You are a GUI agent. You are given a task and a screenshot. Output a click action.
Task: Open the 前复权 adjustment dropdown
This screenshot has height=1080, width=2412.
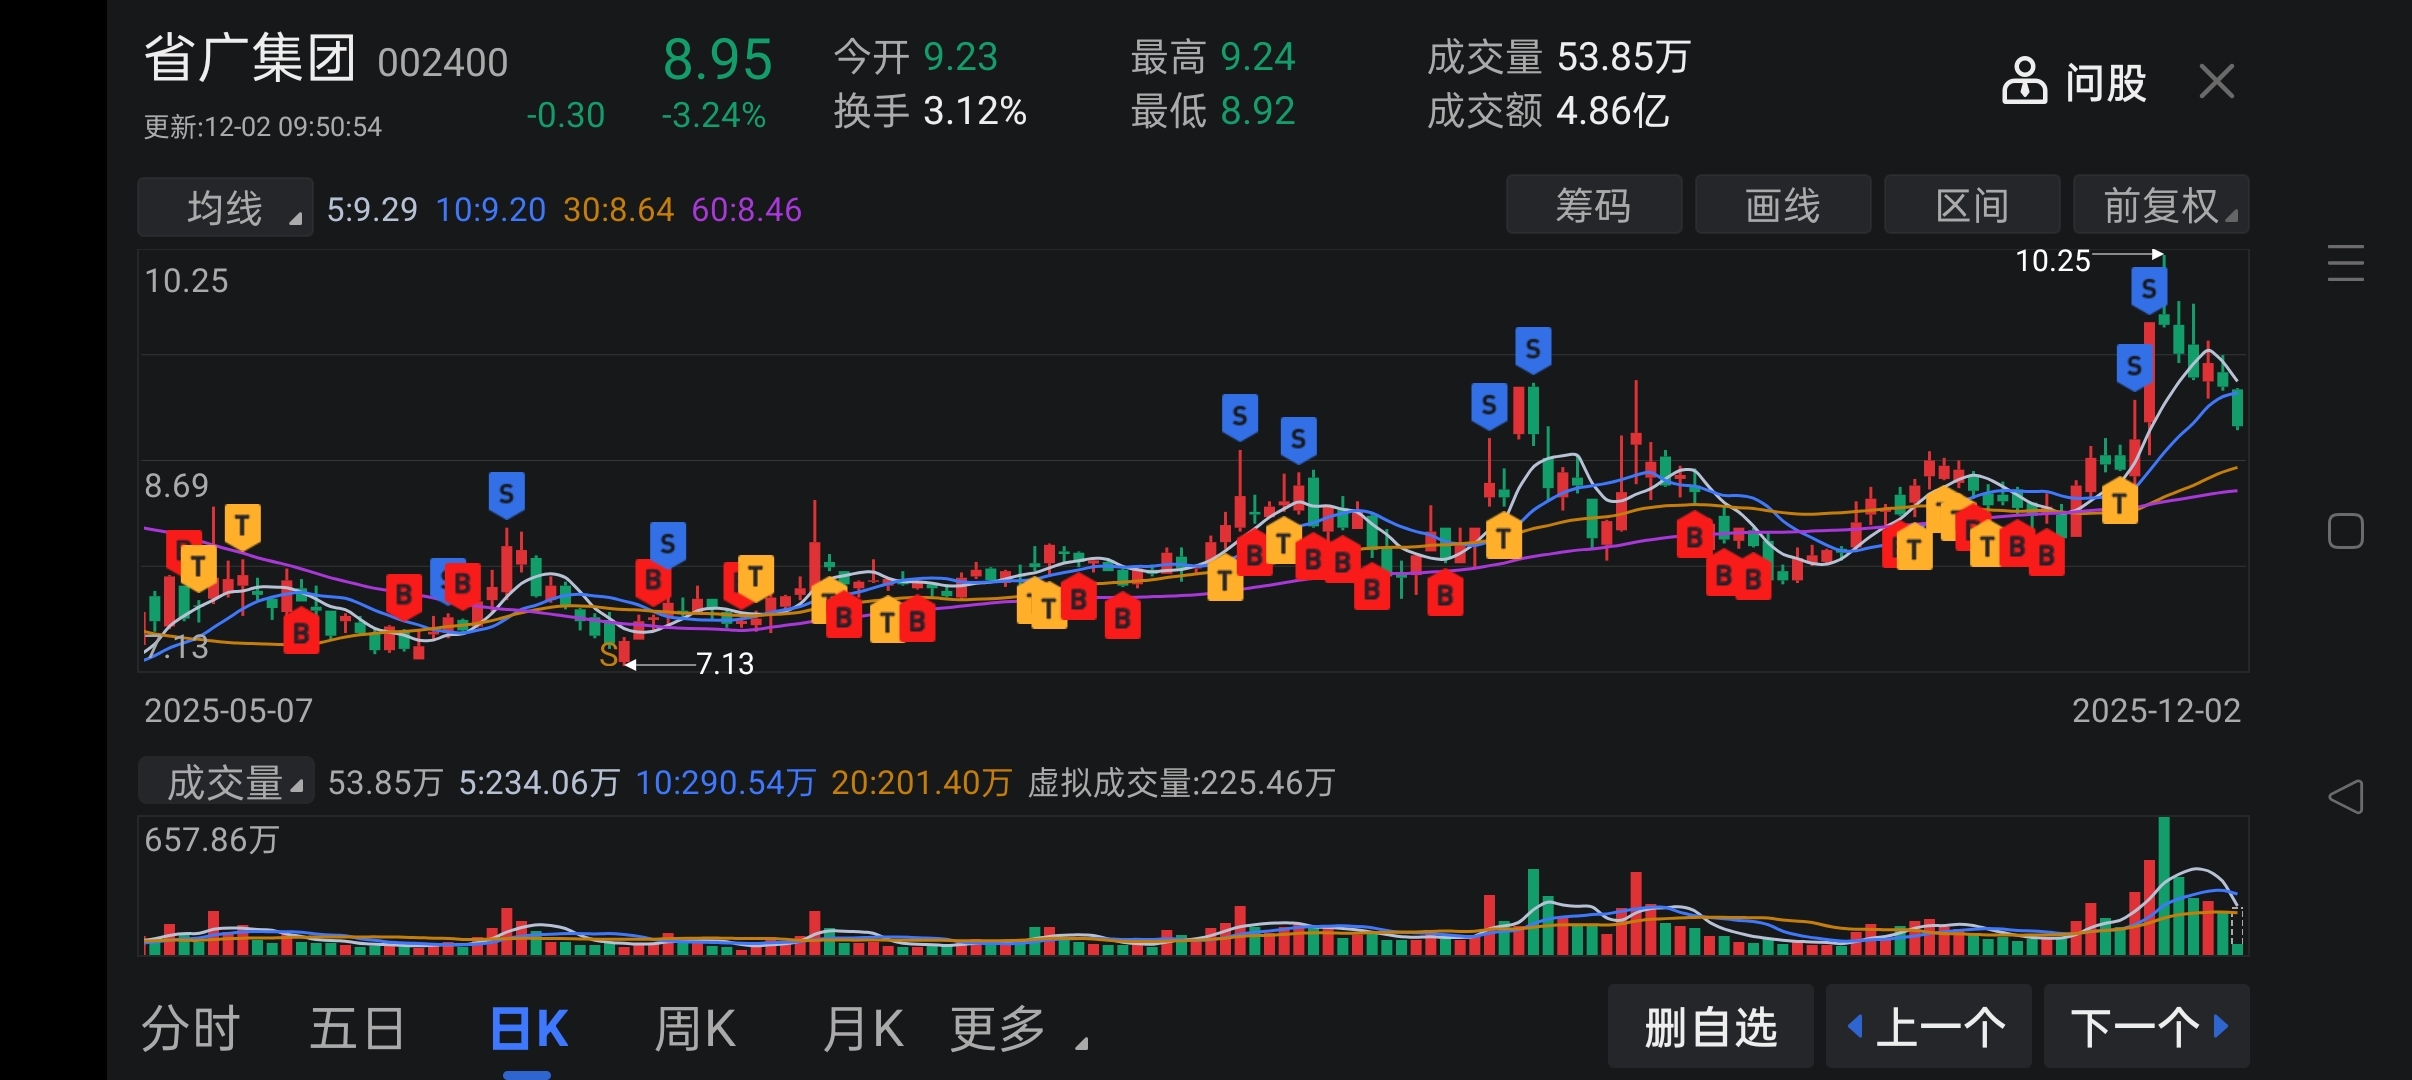[x=2161, y=206]
